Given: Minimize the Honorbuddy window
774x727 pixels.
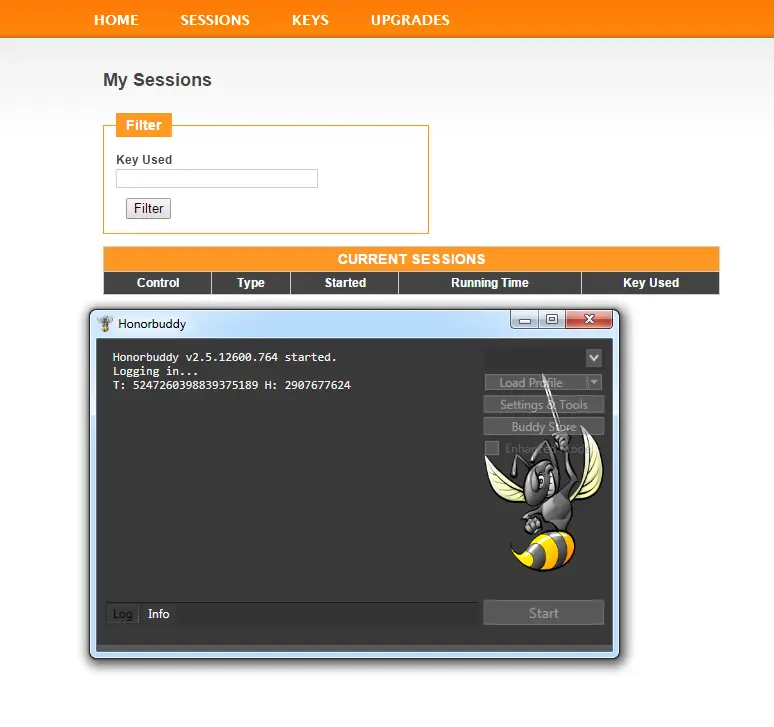Looking at the screenshot, I should click(525, 320).
